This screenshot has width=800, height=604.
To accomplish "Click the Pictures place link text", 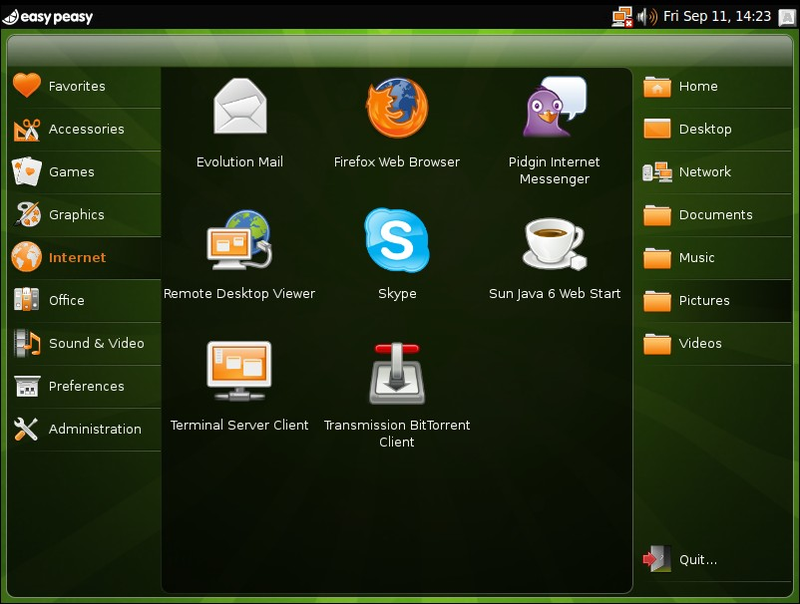I will coord(704,300).
